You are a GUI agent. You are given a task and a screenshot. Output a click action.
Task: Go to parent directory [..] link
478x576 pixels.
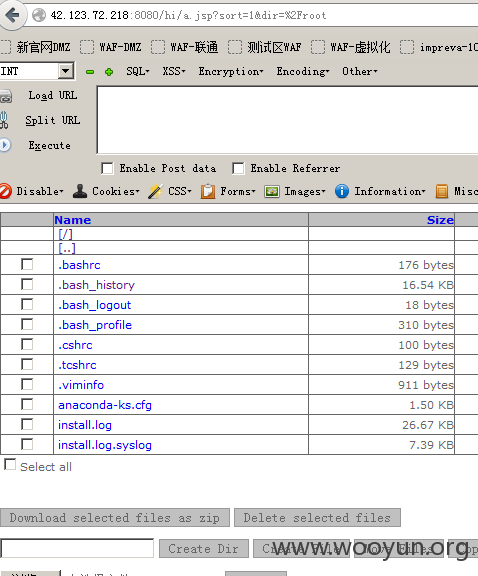67,248
